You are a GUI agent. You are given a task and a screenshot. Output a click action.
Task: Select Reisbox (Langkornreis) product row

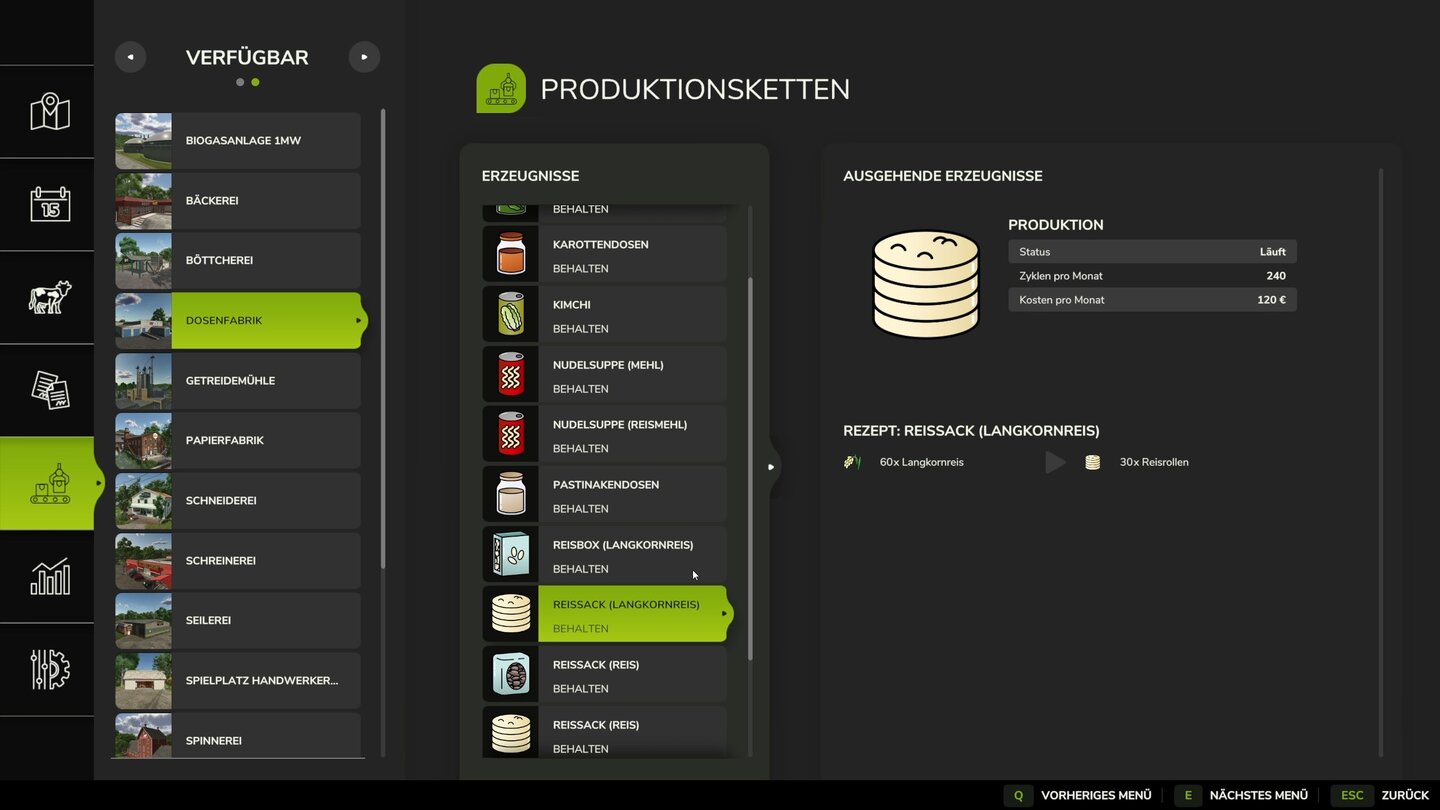(605, 554)
